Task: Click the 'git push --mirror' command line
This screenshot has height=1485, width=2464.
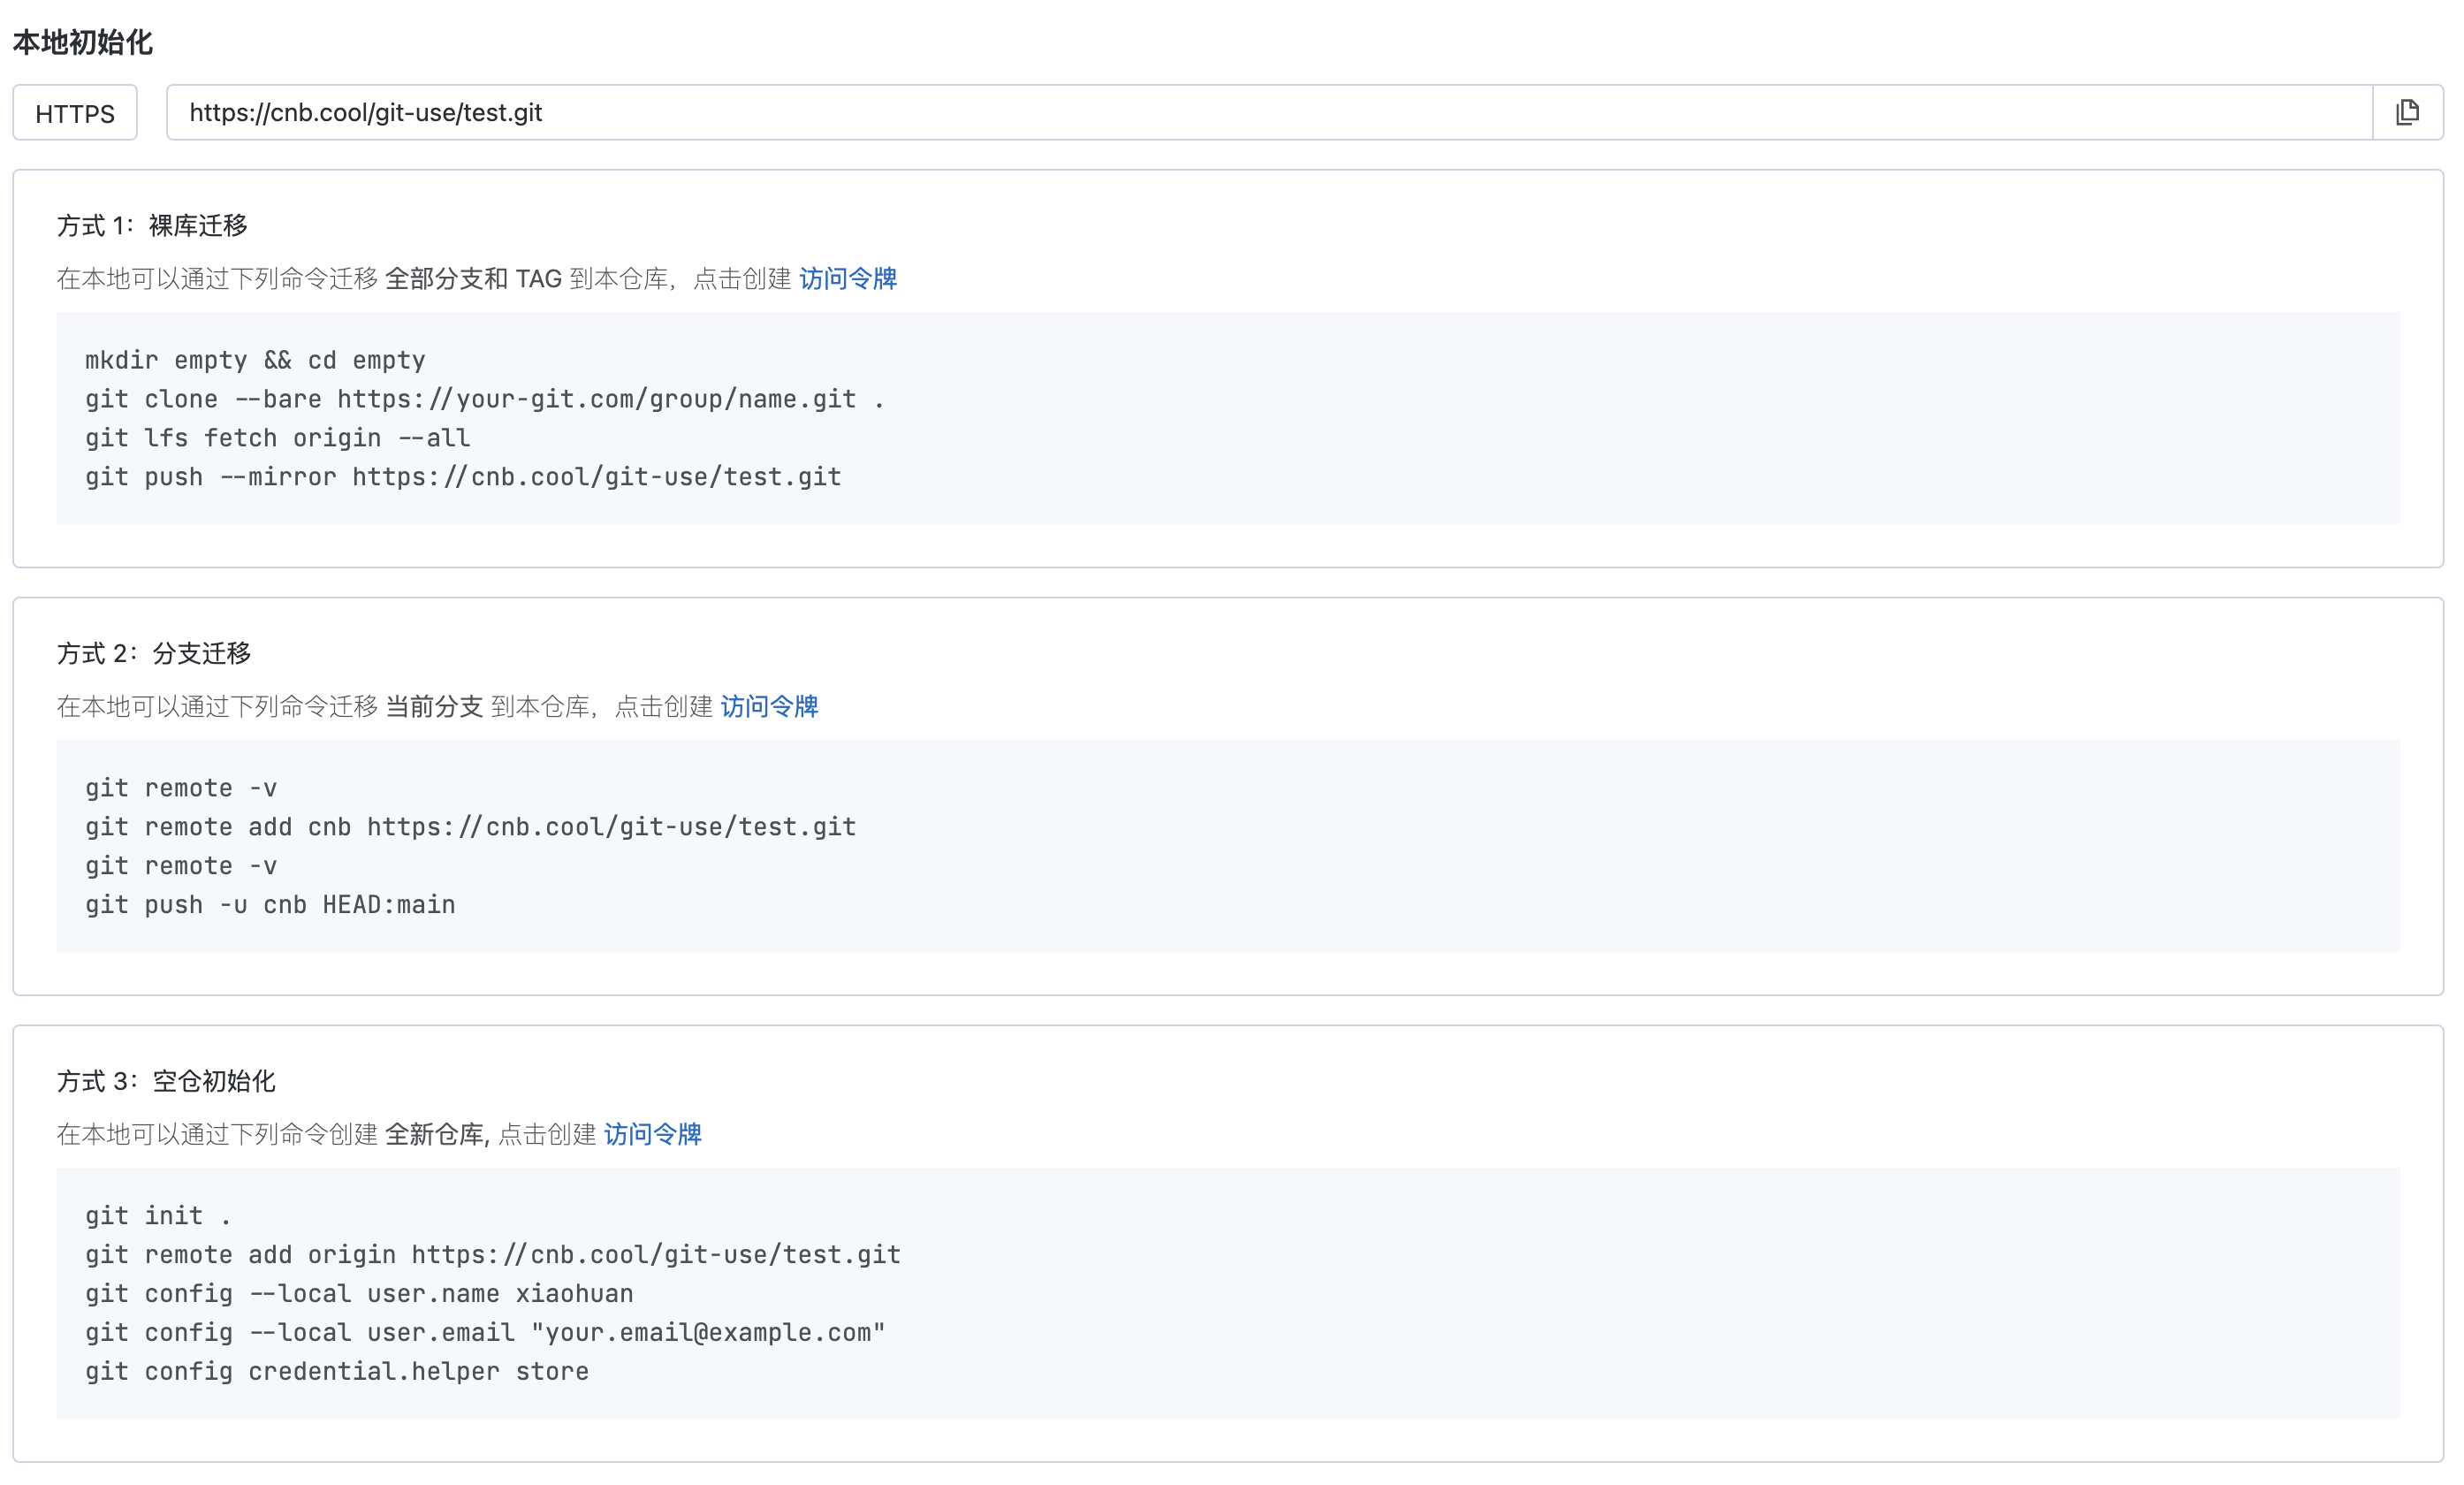Action: click(x=463, y=477)
